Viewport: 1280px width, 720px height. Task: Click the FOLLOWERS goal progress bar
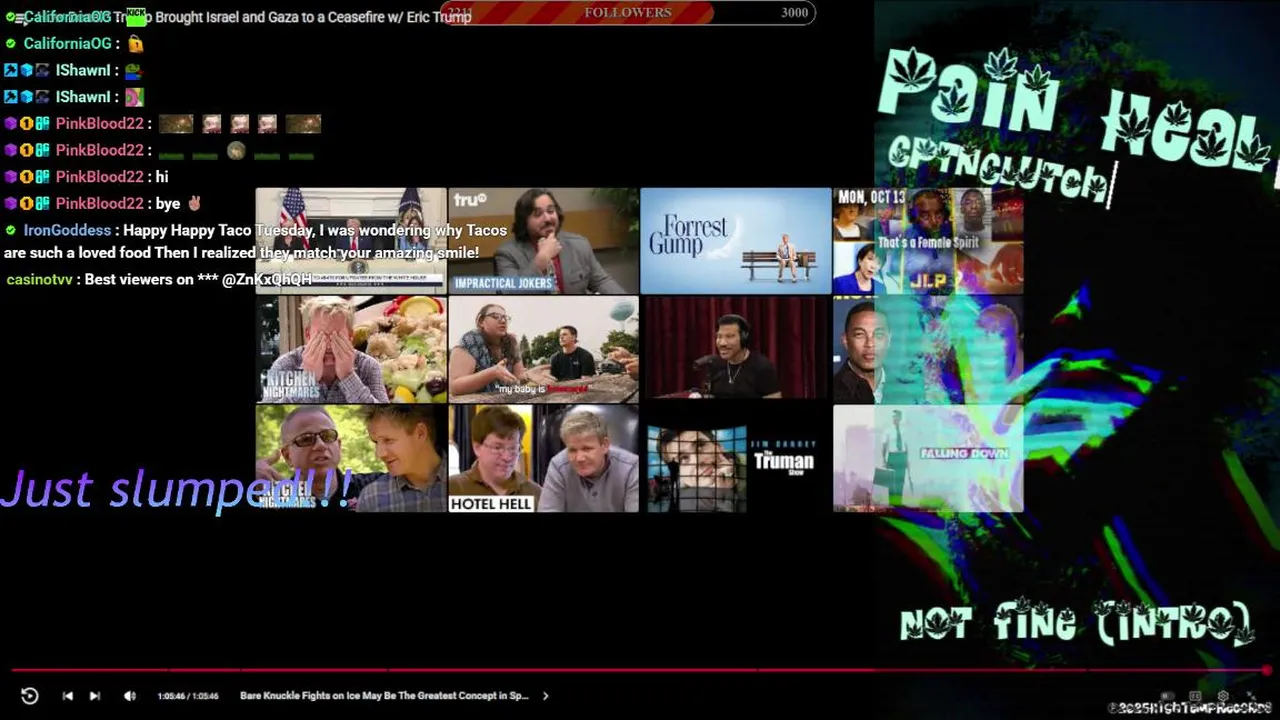coord(627,13)
